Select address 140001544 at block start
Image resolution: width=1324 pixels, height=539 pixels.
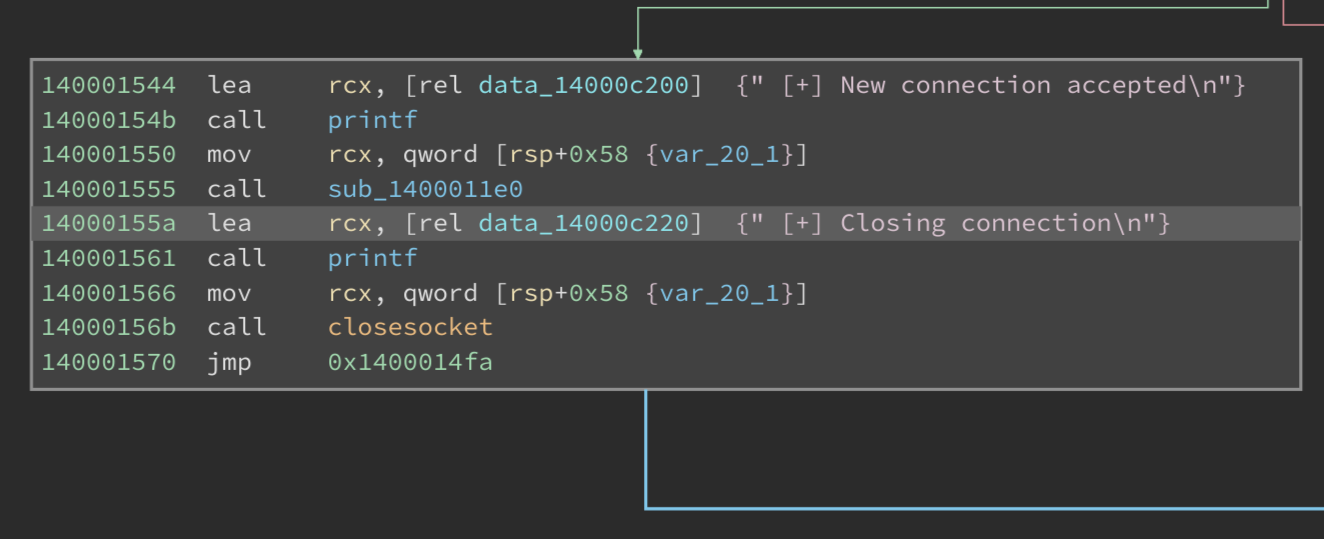[108, 85]
